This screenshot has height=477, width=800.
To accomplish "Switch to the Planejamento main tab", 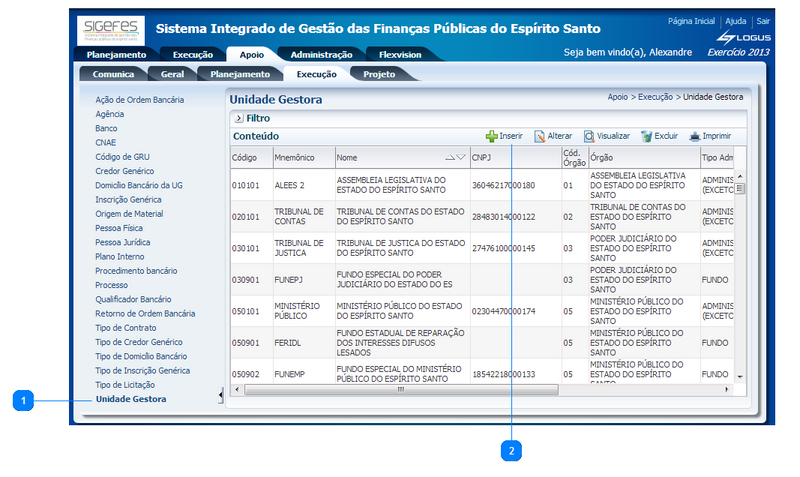I will tap(116, 55).
